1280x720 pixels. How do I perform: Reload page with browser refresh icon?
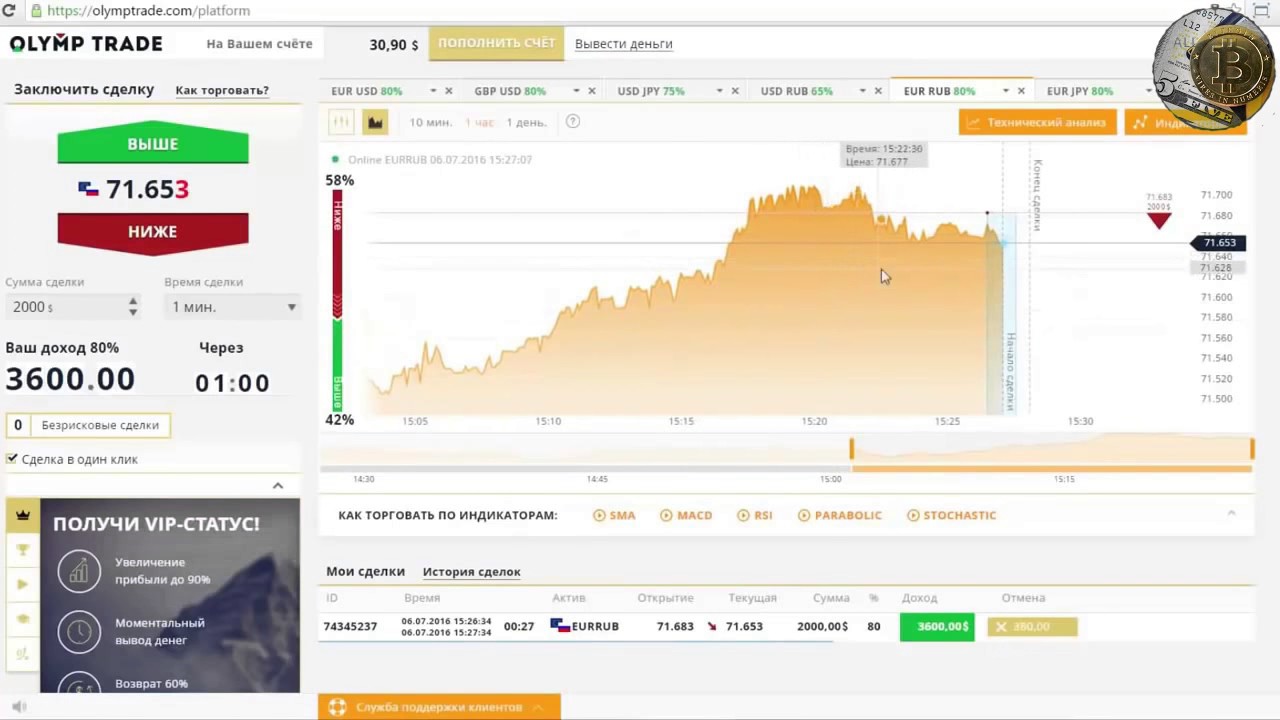[9, 11]
